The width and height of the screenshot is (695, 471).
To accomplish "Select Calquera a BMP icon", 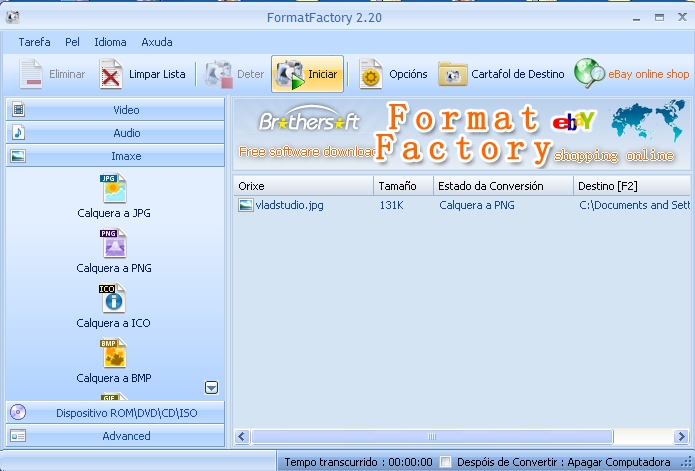I will 113,353.
